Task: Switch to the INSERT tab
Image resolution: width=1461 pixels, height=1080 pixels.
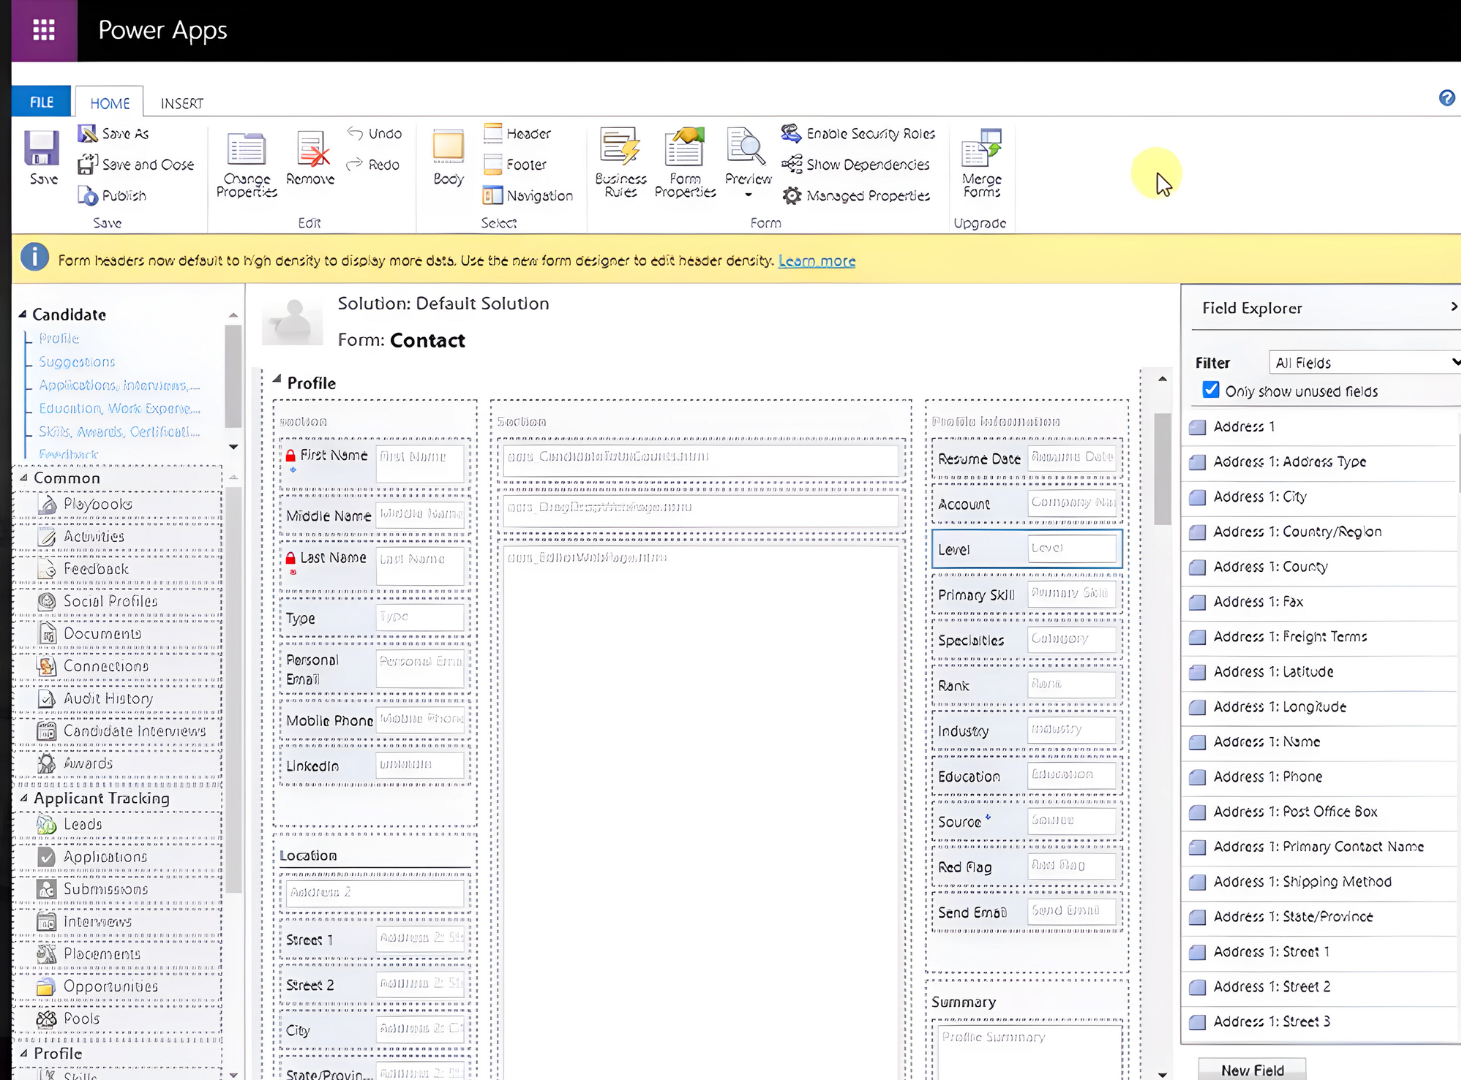Action: click(x=182, y=103)
